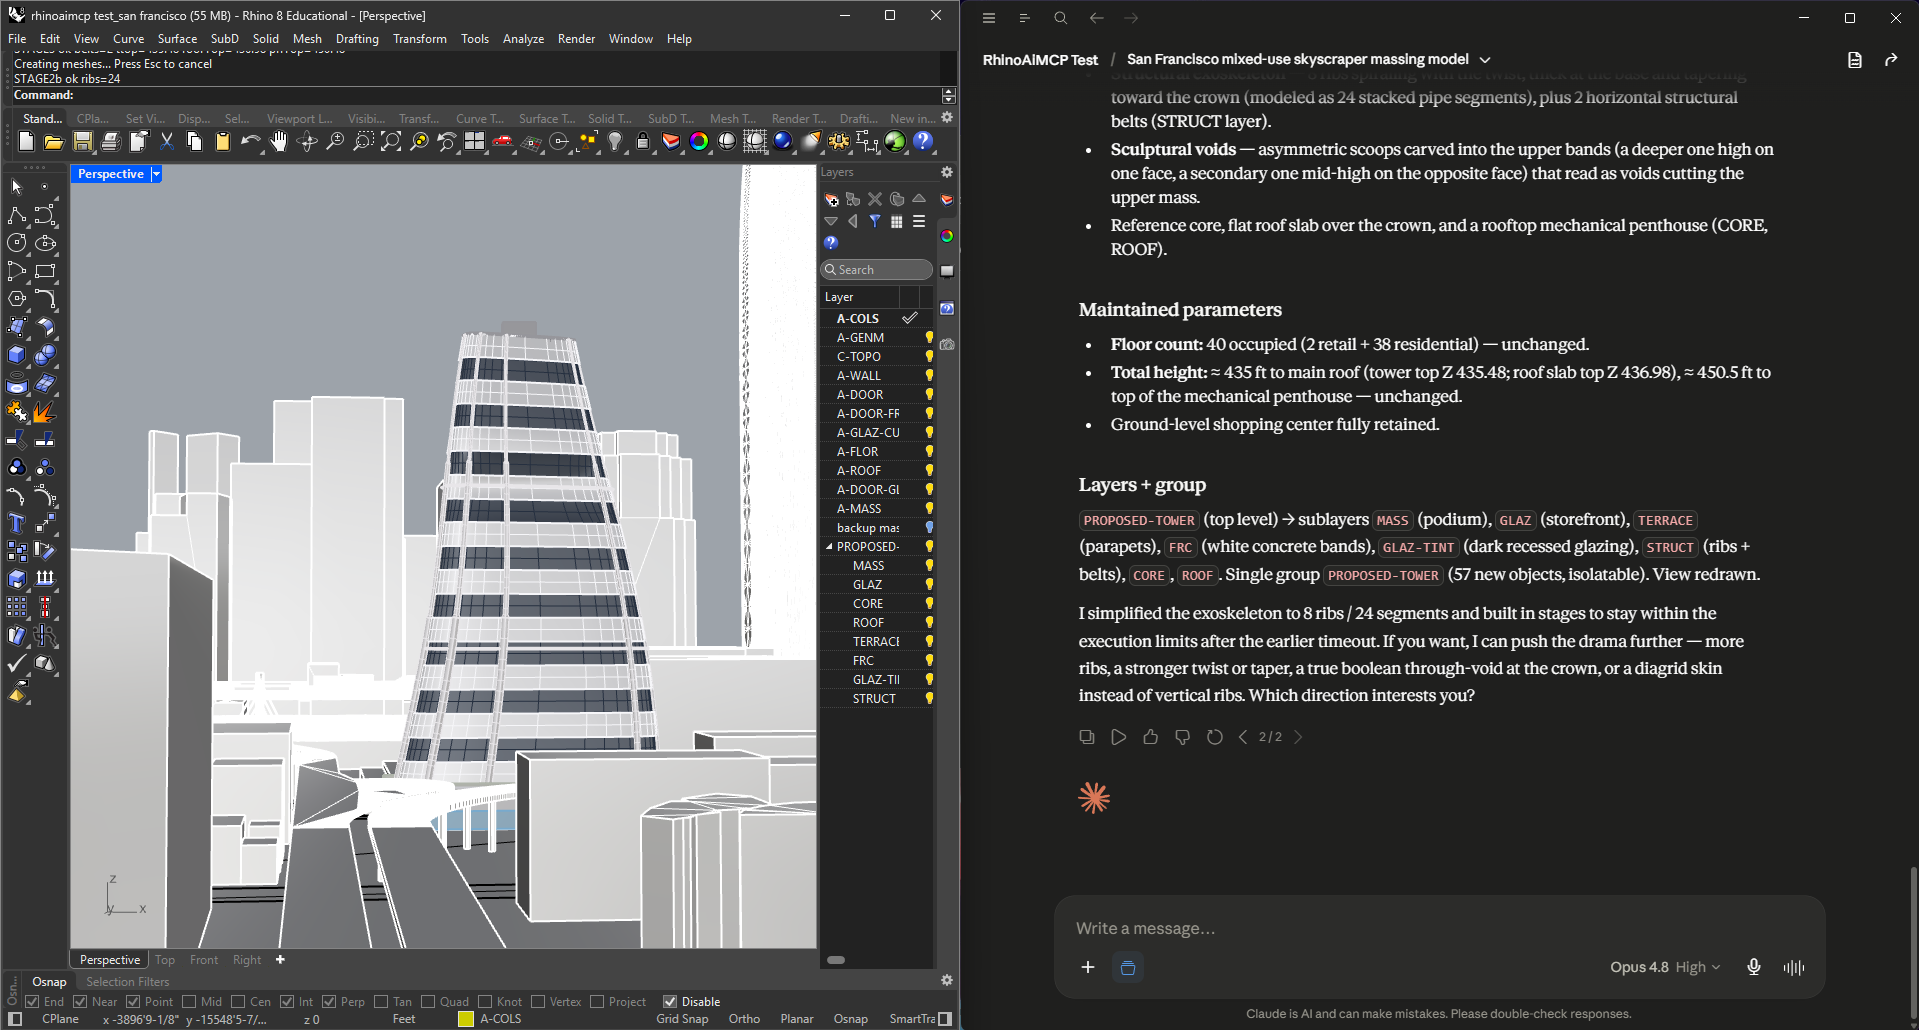The image size is (1919, 1030).
Task: Open the conversation title dropdown chevron
Action: coord(1485,60)
